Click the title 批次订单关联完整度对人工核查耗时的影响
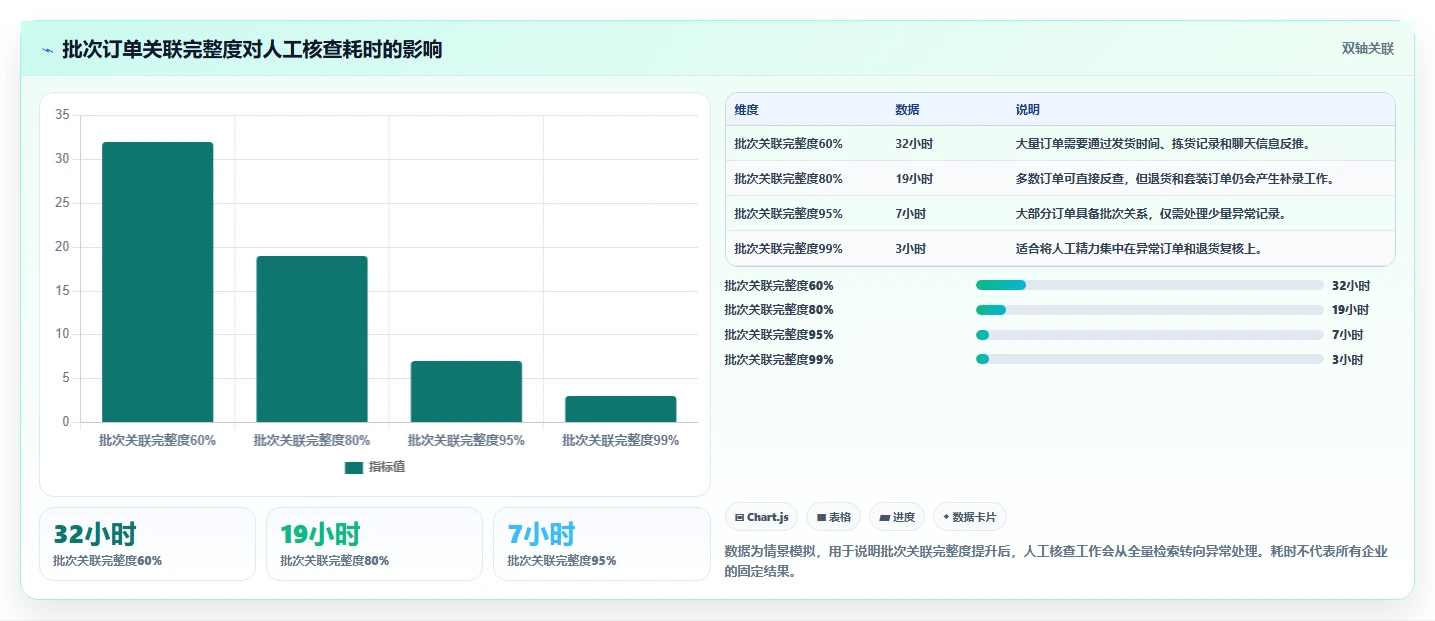The width and height of the screenshot is (1435, 621). [252, 49]
